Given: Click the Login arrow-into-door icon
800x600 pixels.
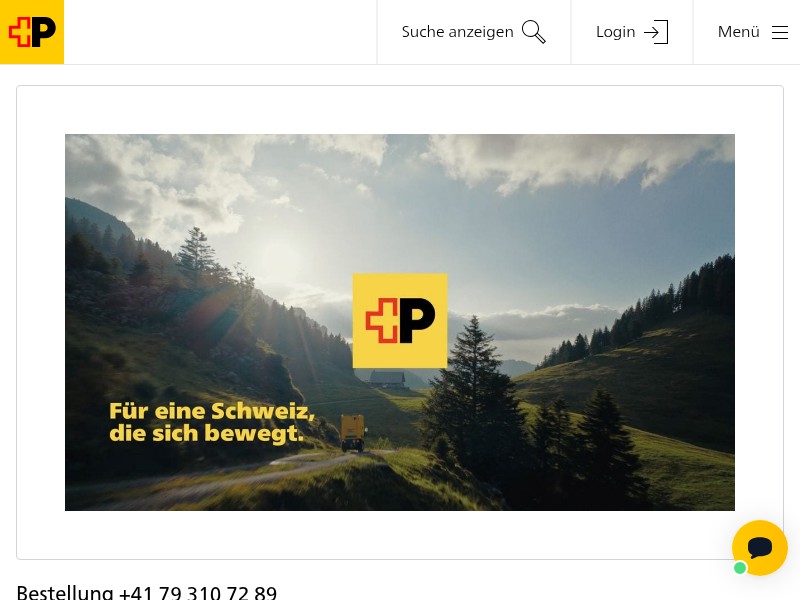Looking at the screenshot, I should coord(656,32).
